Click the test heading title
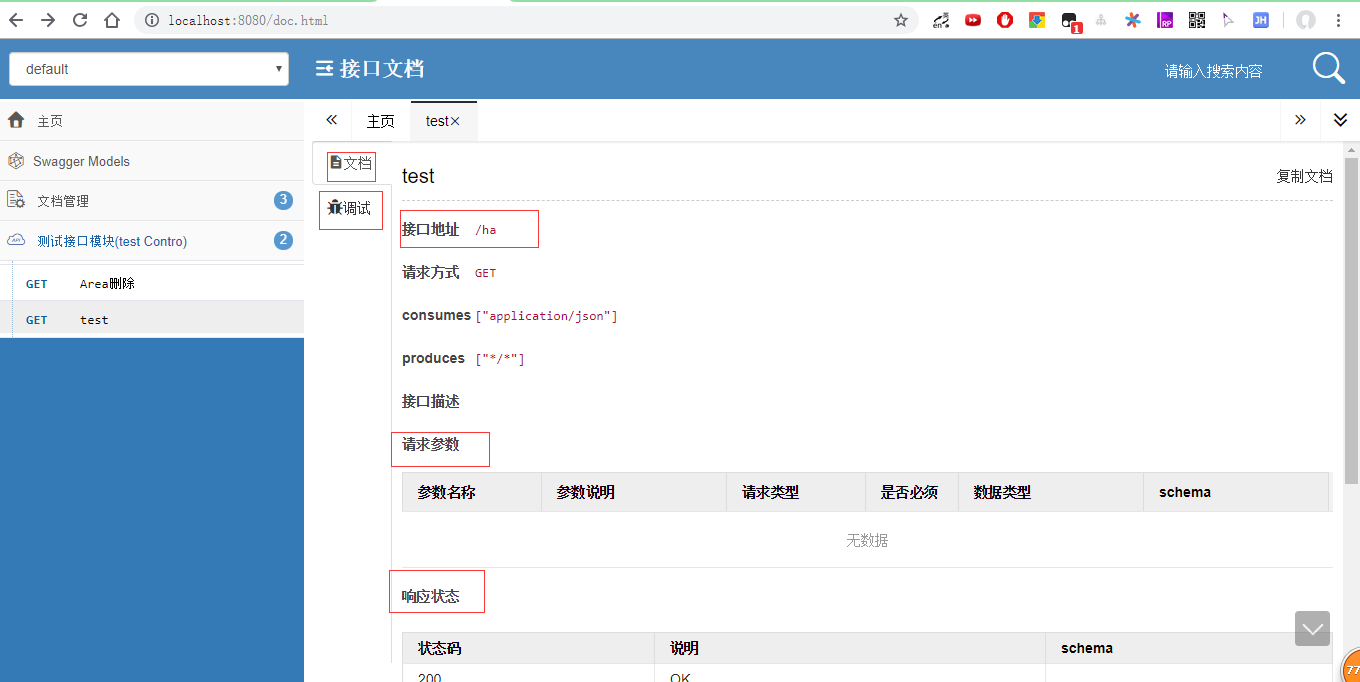 tap(418, 176)
